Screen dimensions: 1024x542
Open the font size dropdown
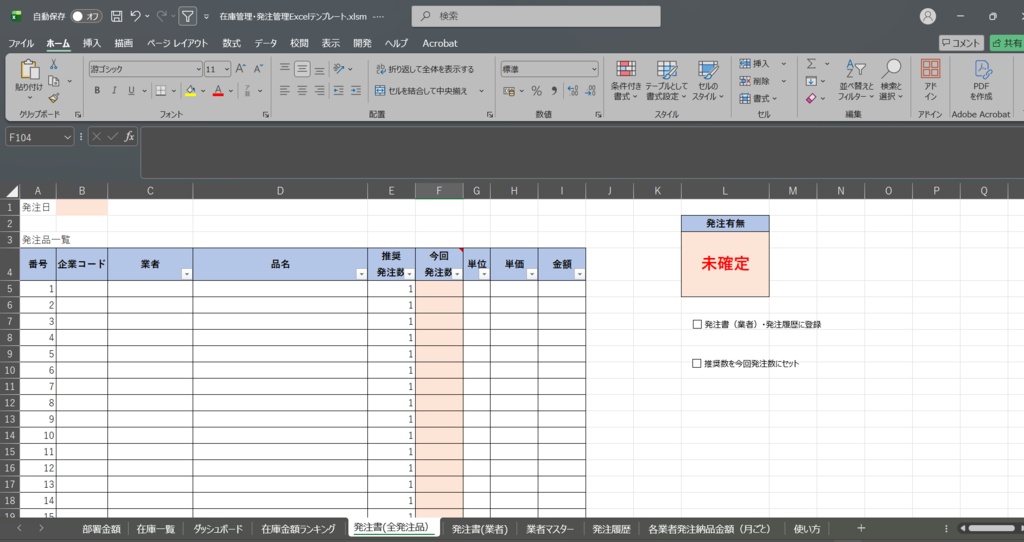[x=227, y=69]
